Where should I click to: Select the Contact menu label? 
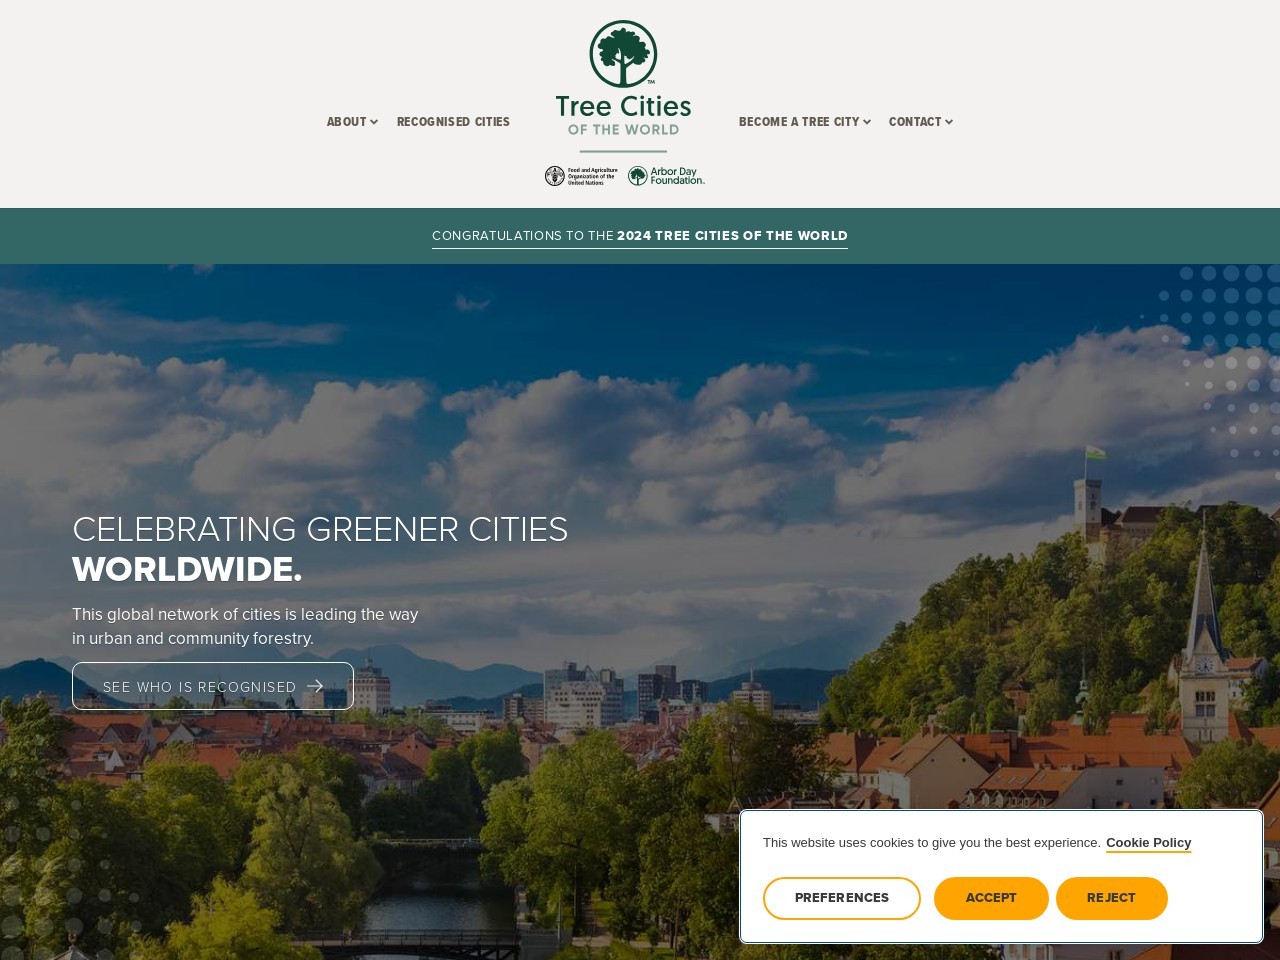pos(914,122)
